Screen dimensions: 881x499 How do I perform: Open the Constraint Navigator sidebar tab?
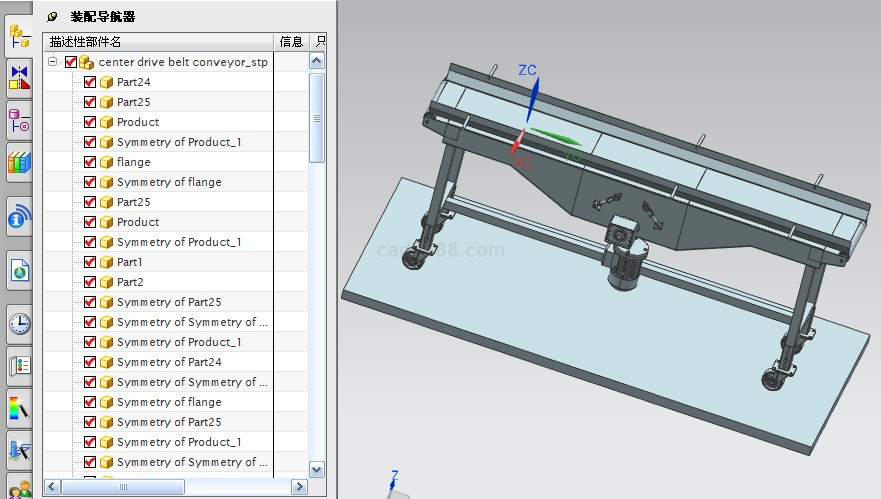tap(19, 77)
